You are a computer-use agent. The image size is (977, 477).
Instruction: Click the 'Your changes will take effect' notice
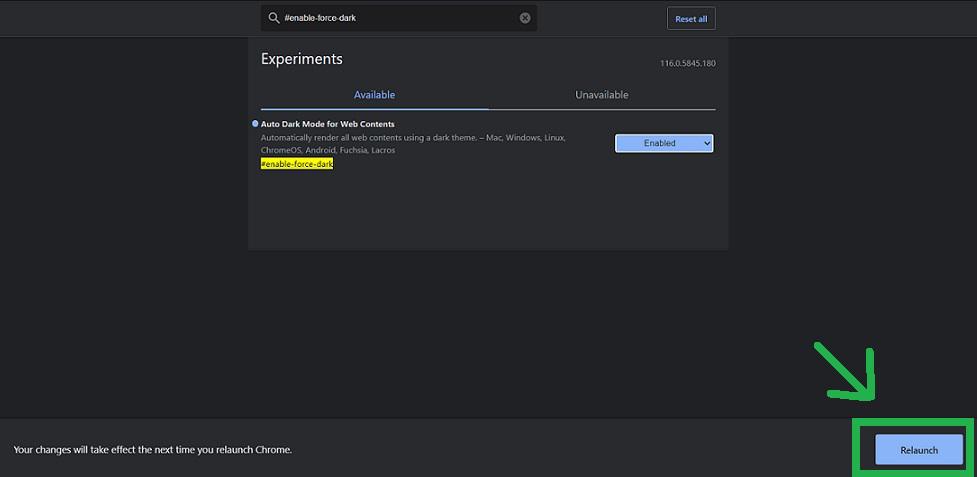tap(153, 450)
